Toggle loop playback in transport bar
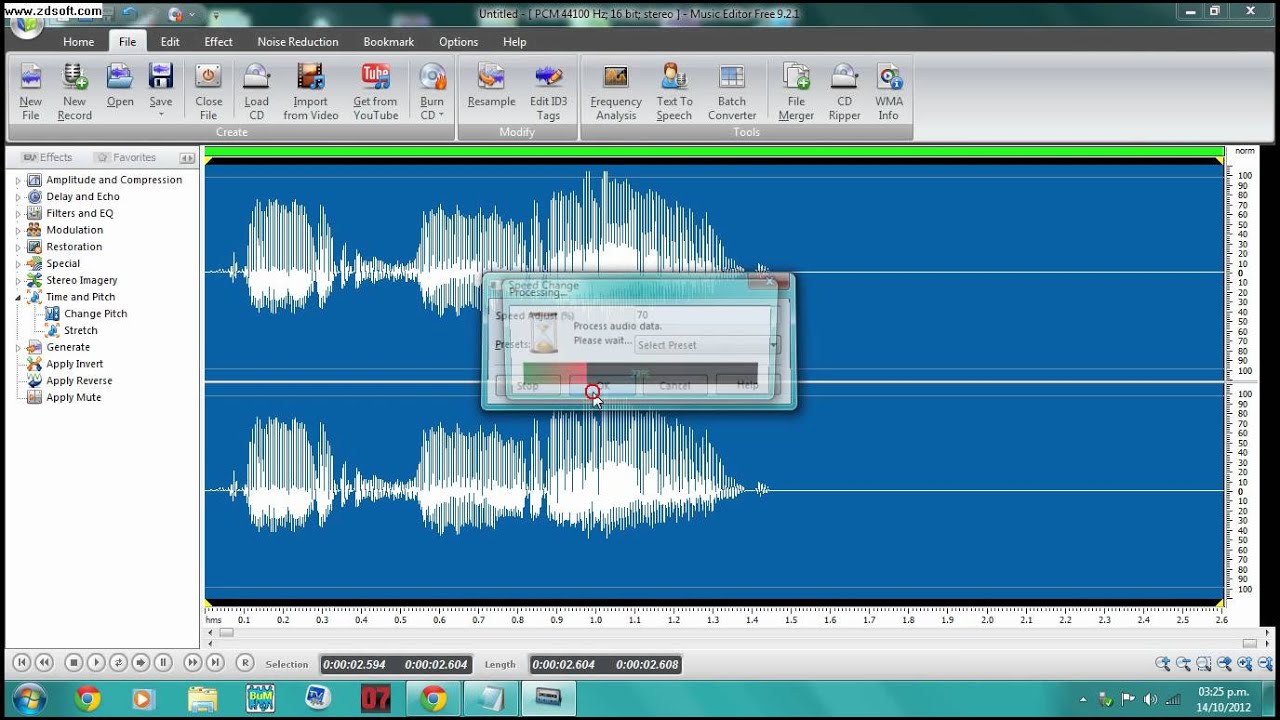The height and width of the screenshot is (720, 1280). [x=118, y=662]
